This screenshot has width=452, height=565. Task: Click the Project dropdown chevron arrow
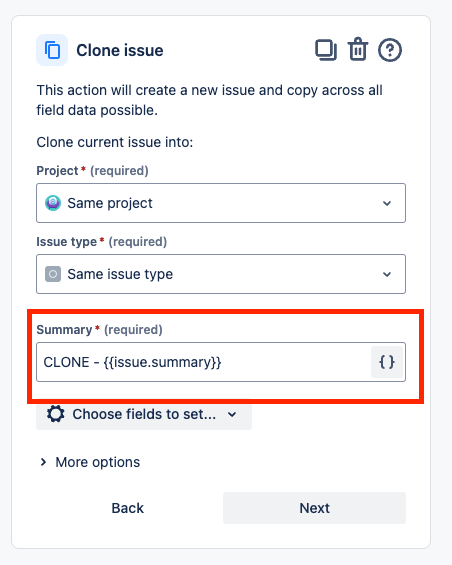point(387,203)
